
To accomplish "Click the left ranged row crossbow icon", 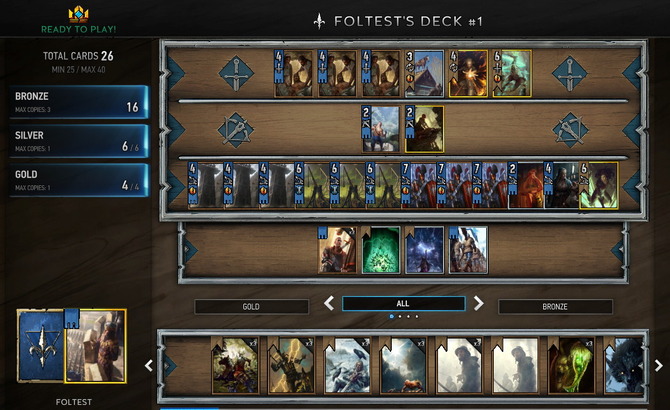I will pos(235,130).
